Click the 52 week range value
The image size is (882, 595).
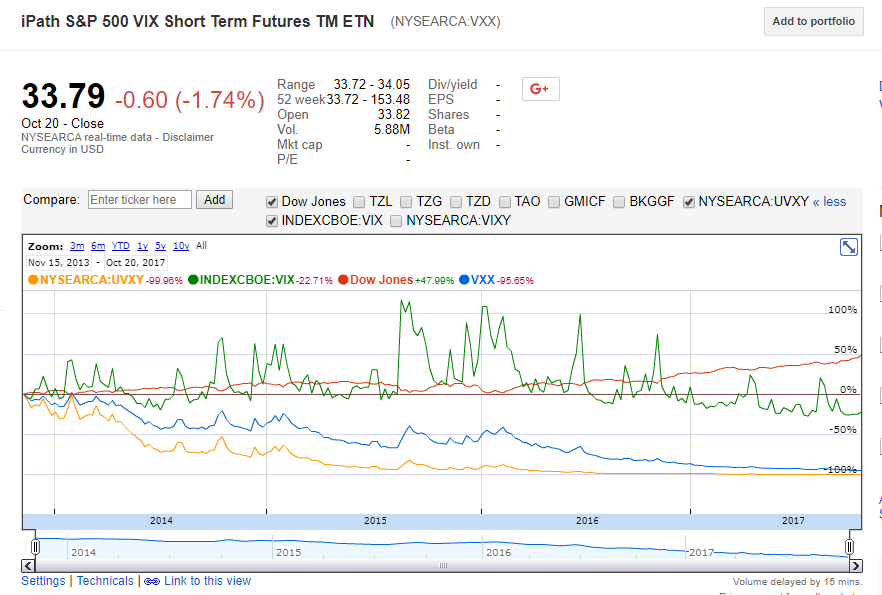coord(368,100)
